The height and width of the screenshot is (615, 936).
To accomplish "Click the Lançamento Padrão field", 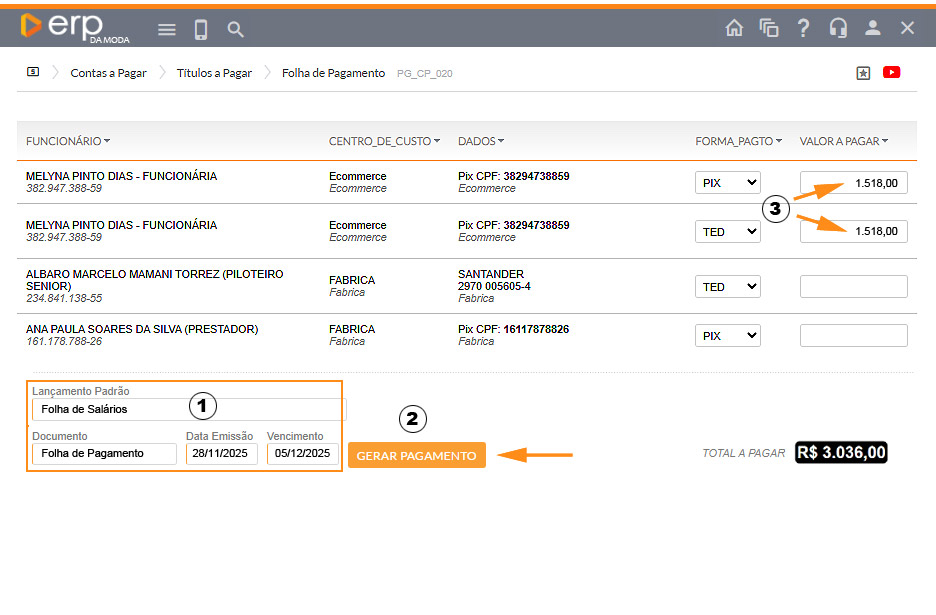I will pyautogui.click(x=188, y=409).
